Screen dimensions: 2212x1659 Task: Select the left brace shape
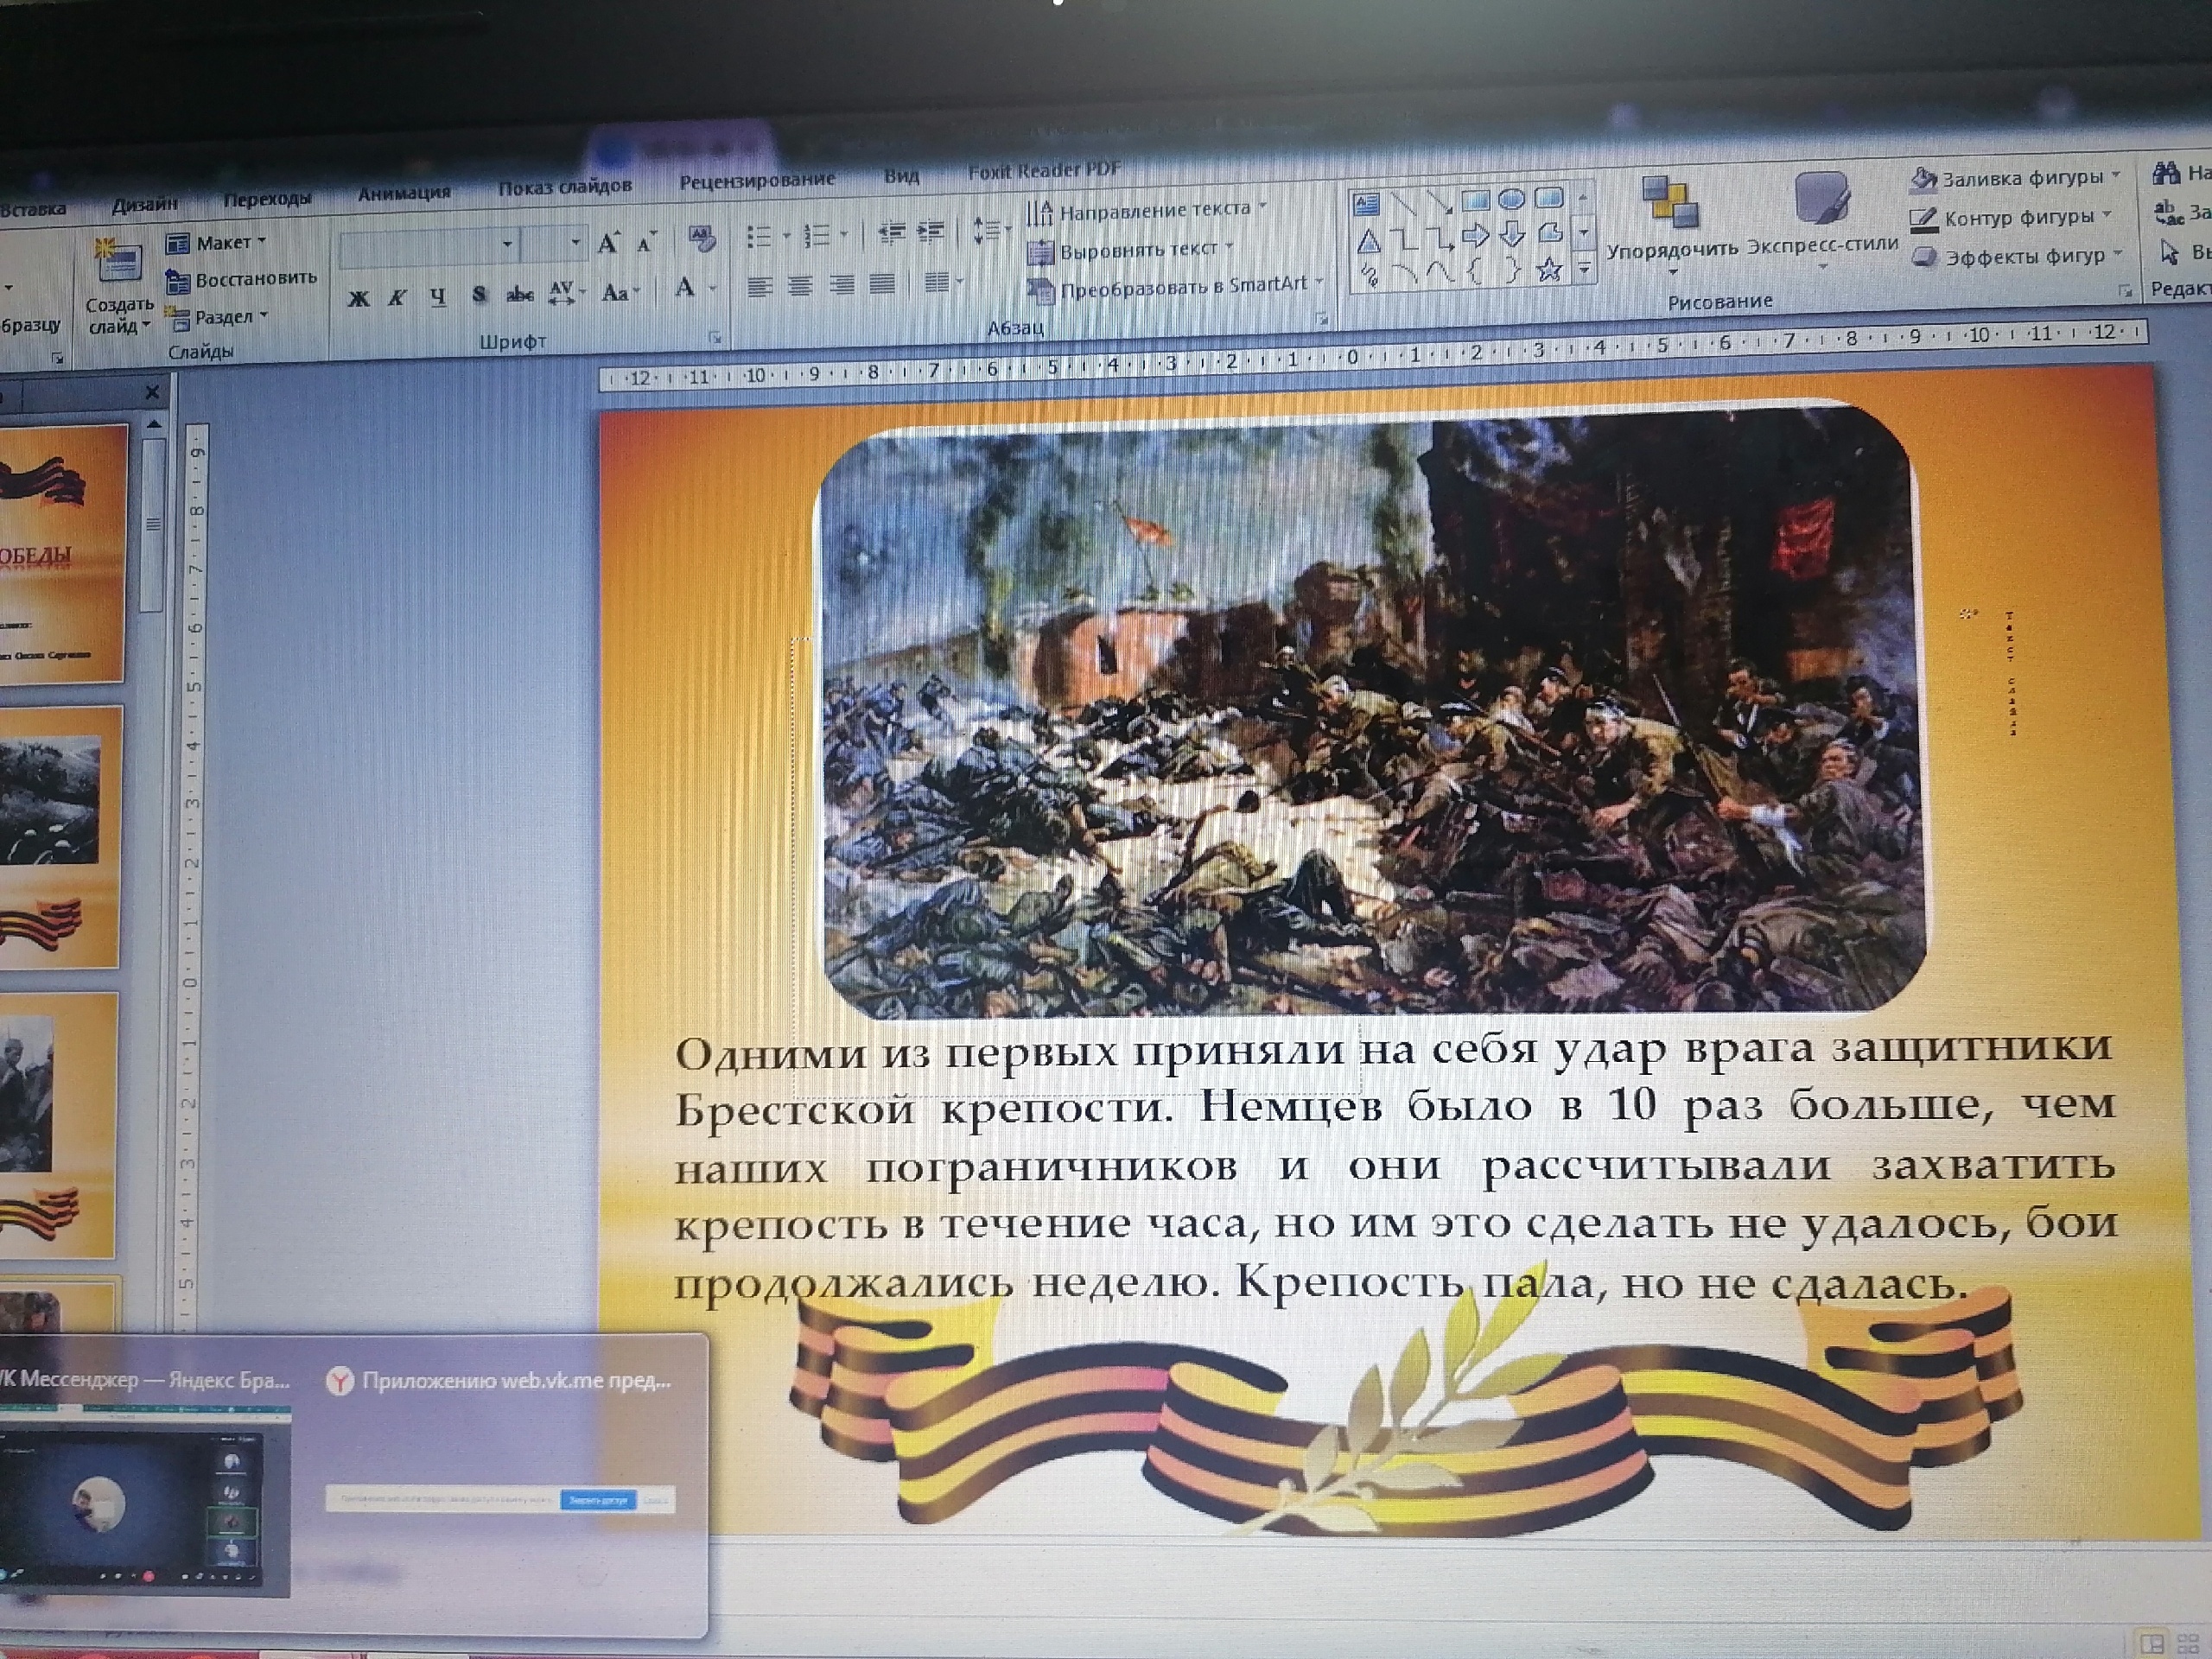pyautogui.click(x=1476, y=271)
